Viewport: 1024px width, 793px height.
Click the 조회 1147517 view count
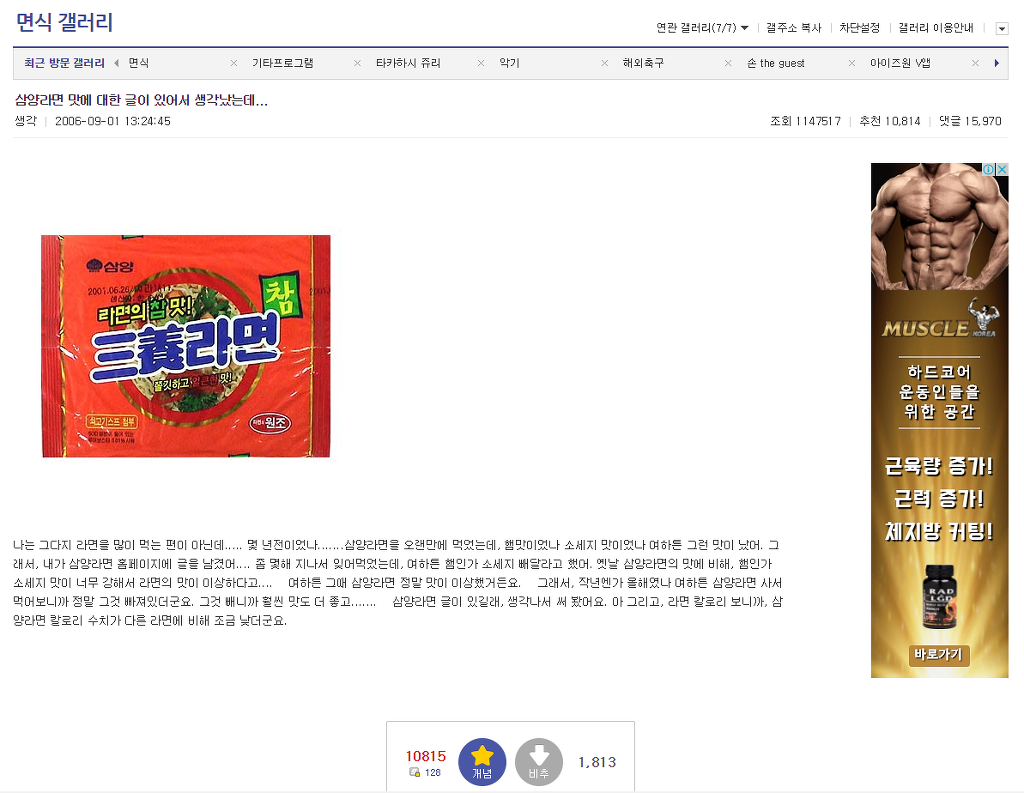point(805,121)
